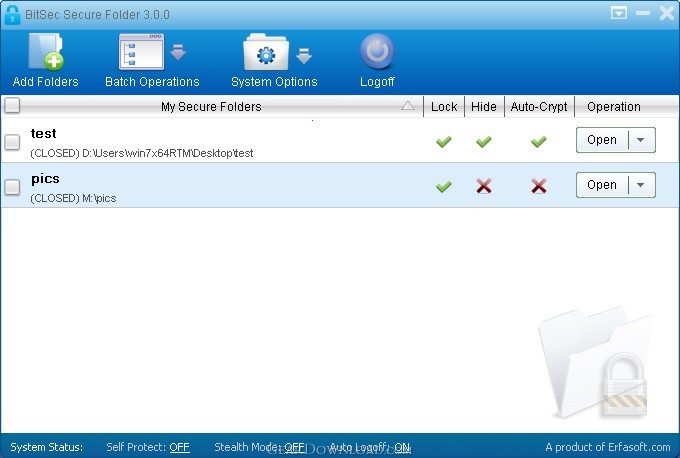This screenshot has height=458, width=680.
Task: Toggle the Hide checkmark for test
Action: coord(484,141)
